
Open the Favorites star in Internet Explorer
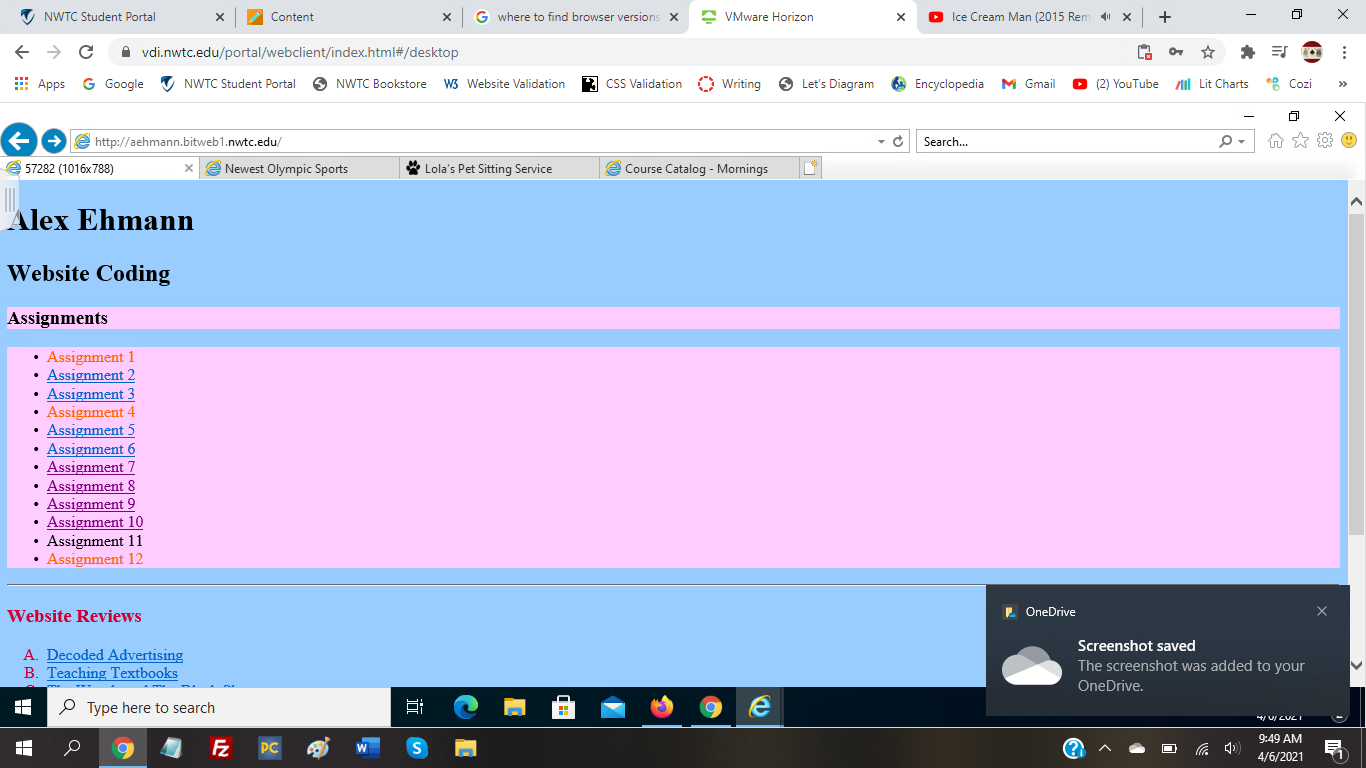(1300, 141)
